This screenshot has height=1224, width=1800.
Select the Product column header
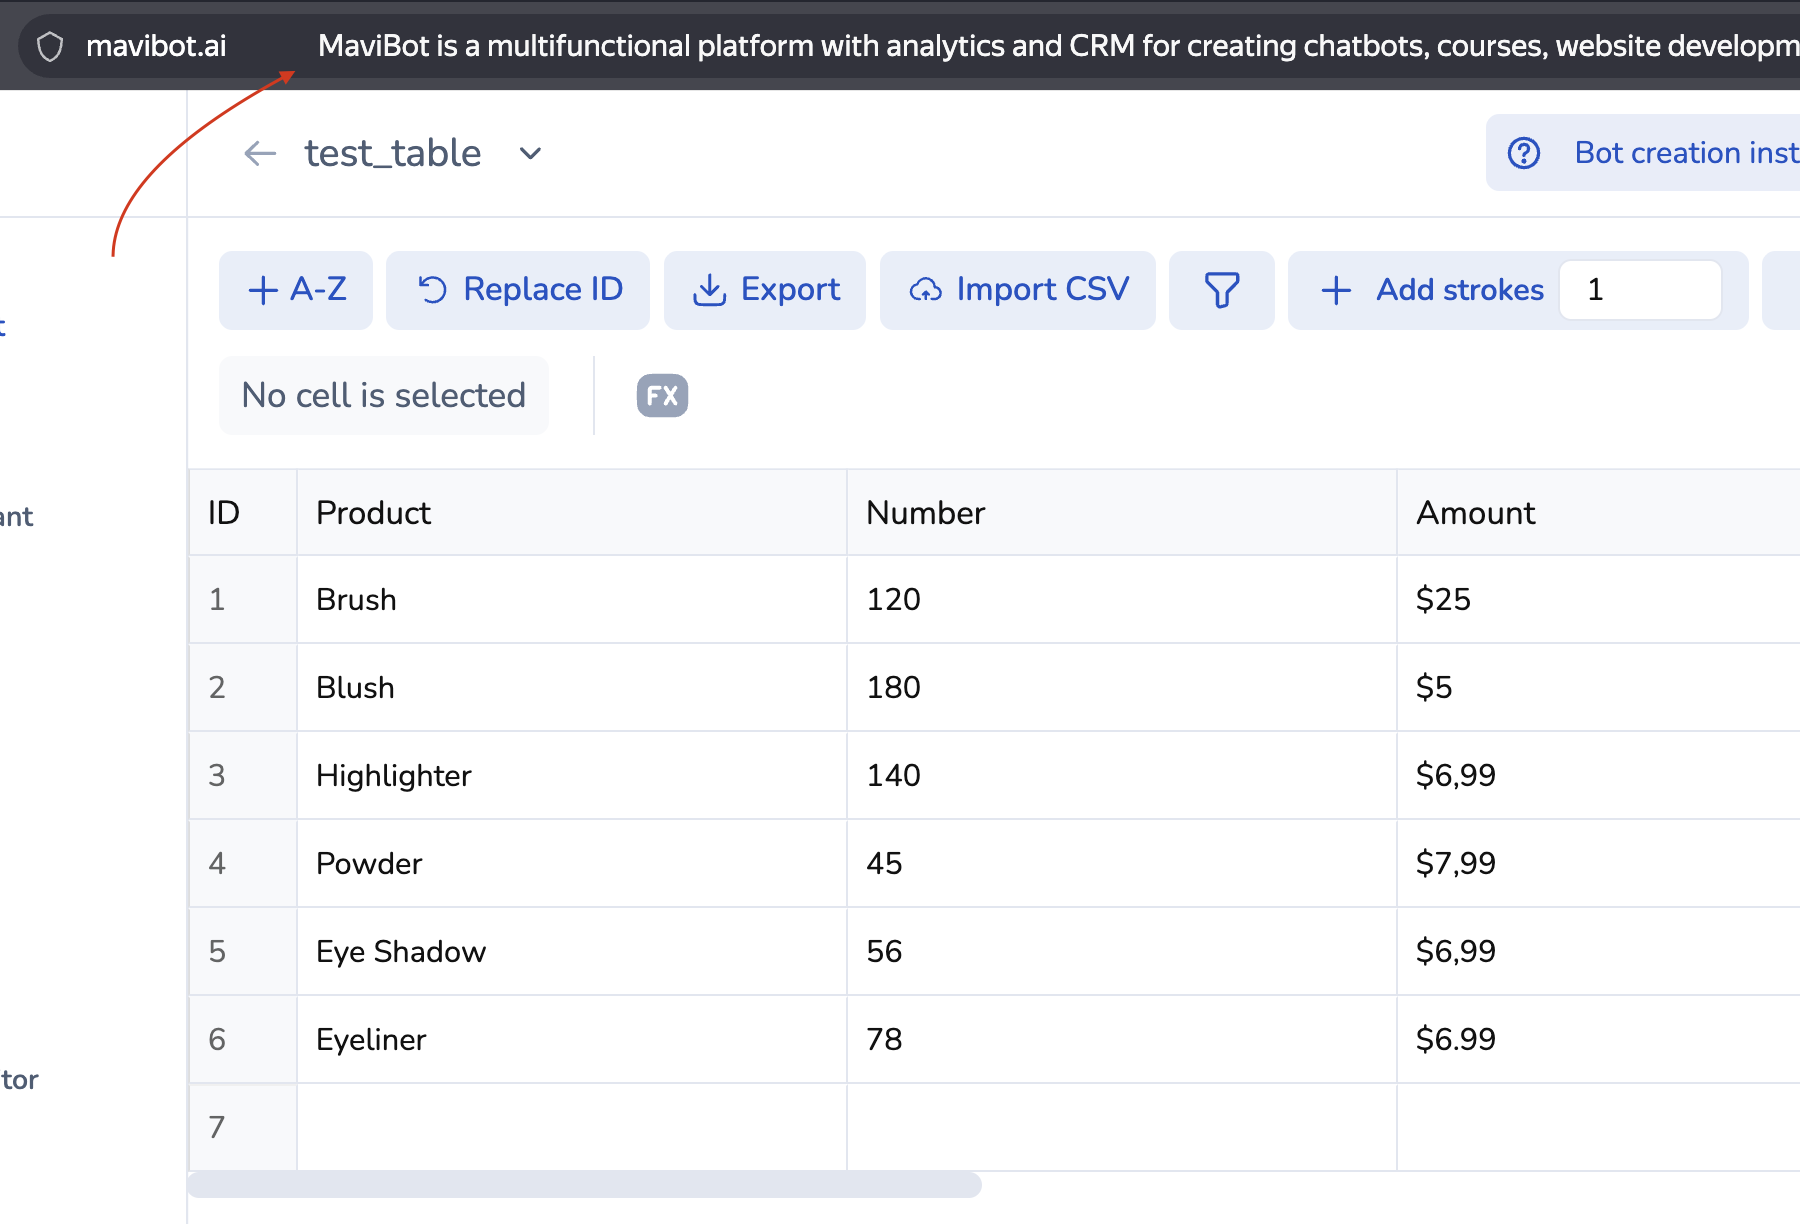click(x=572, y=513)
